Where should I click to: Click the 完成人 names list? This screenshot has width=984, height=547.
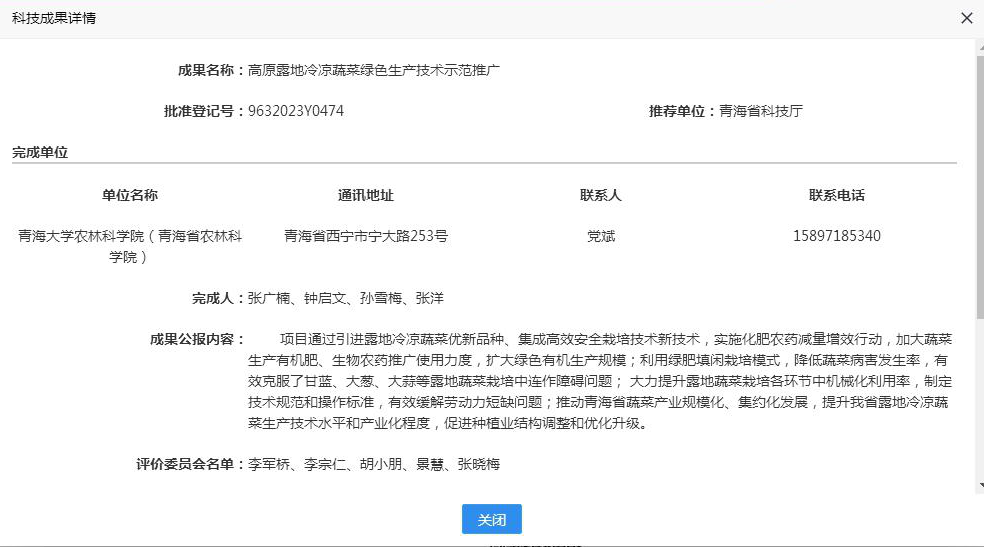click(345, 298)
